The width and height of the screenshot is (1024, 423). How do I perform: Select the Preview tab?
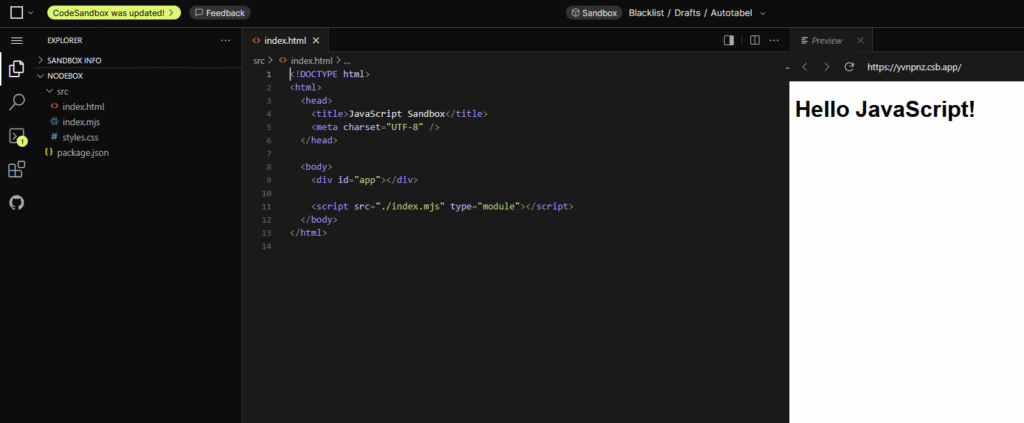pos(826,40)
